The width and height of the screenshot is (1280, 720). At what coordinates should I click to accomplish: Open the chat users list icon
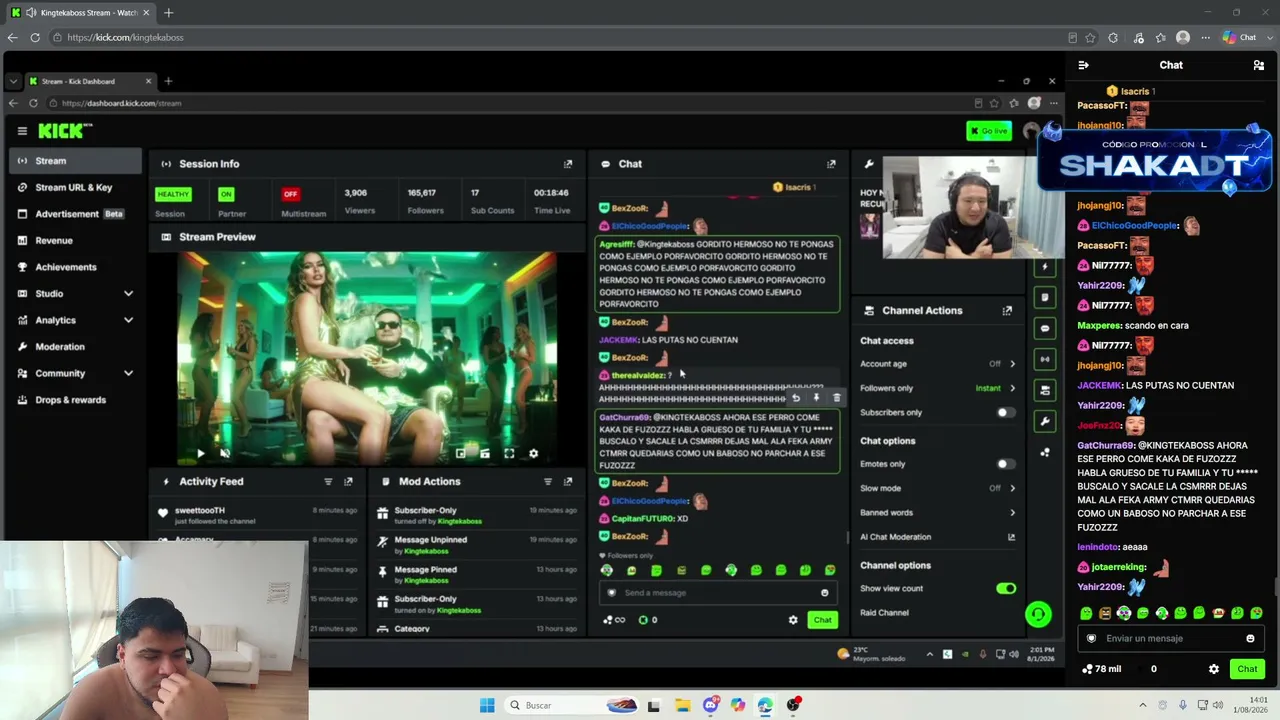click(1259, 65)
